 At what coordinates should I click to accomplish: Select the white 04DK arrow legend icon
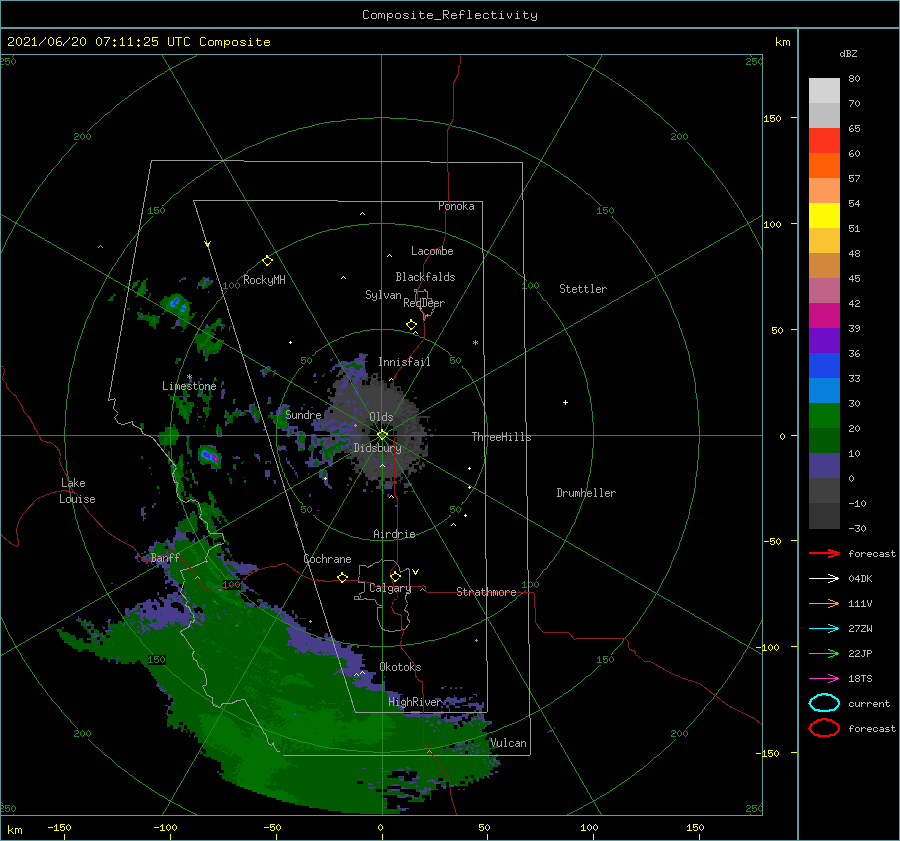824,578
